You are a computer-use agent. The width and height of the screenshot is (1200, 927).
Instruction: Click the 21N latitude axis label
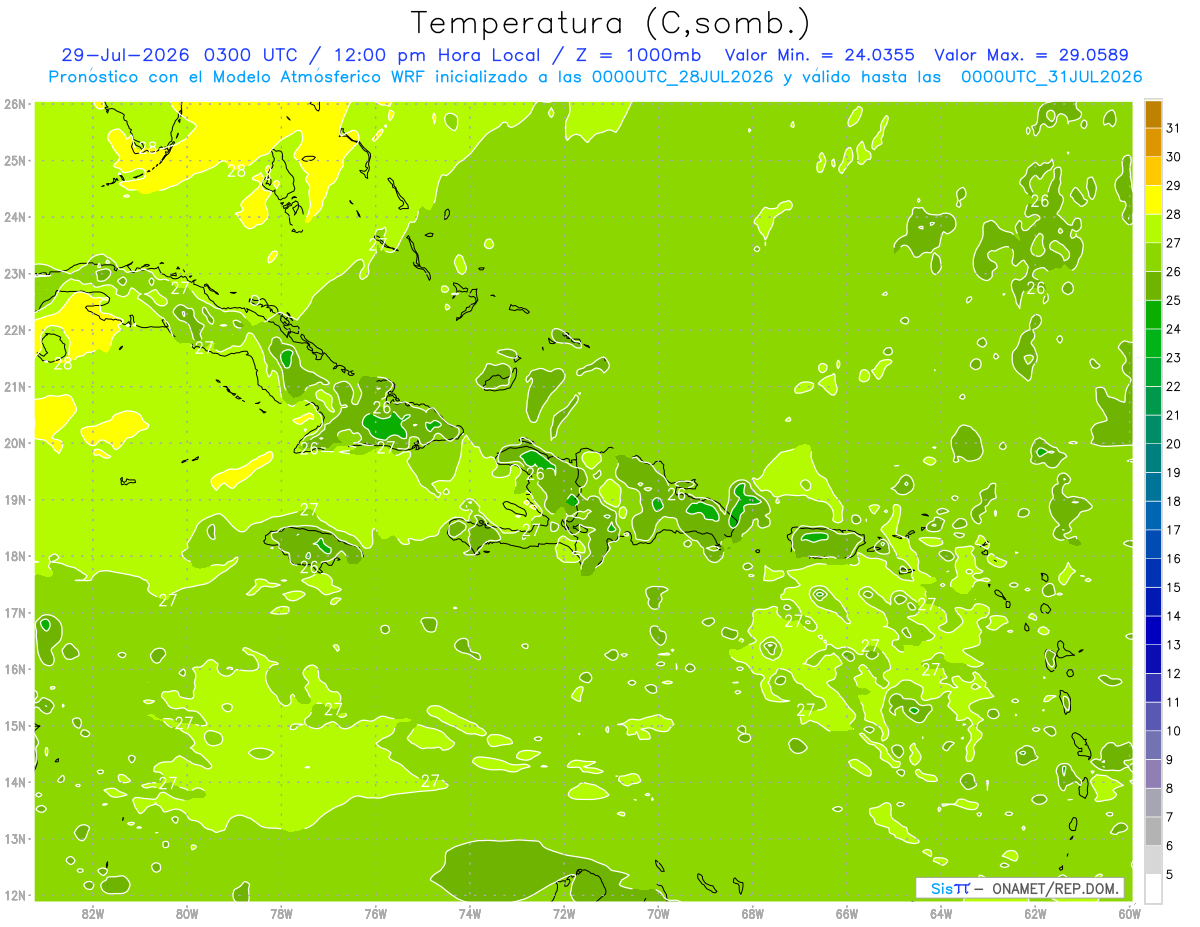coord(15,386)
